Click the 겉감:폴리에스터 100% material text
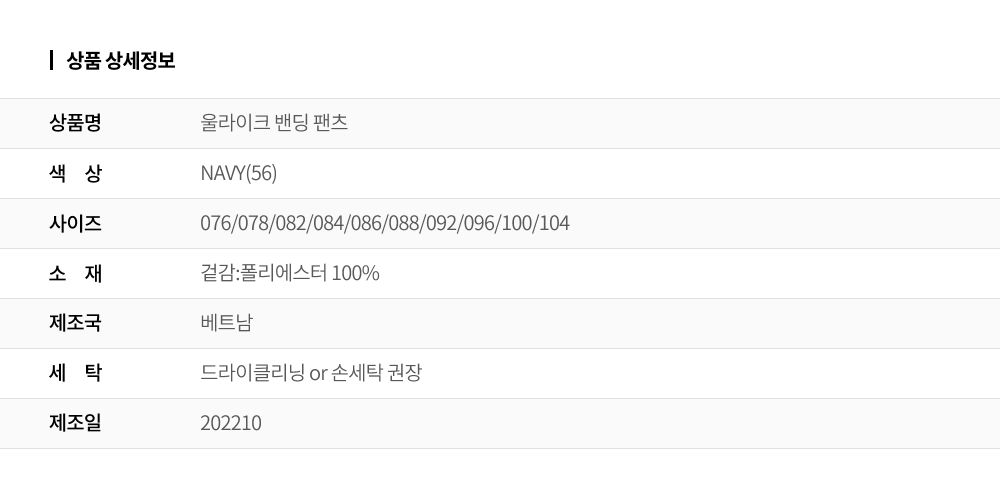 (x=290, y=273)
